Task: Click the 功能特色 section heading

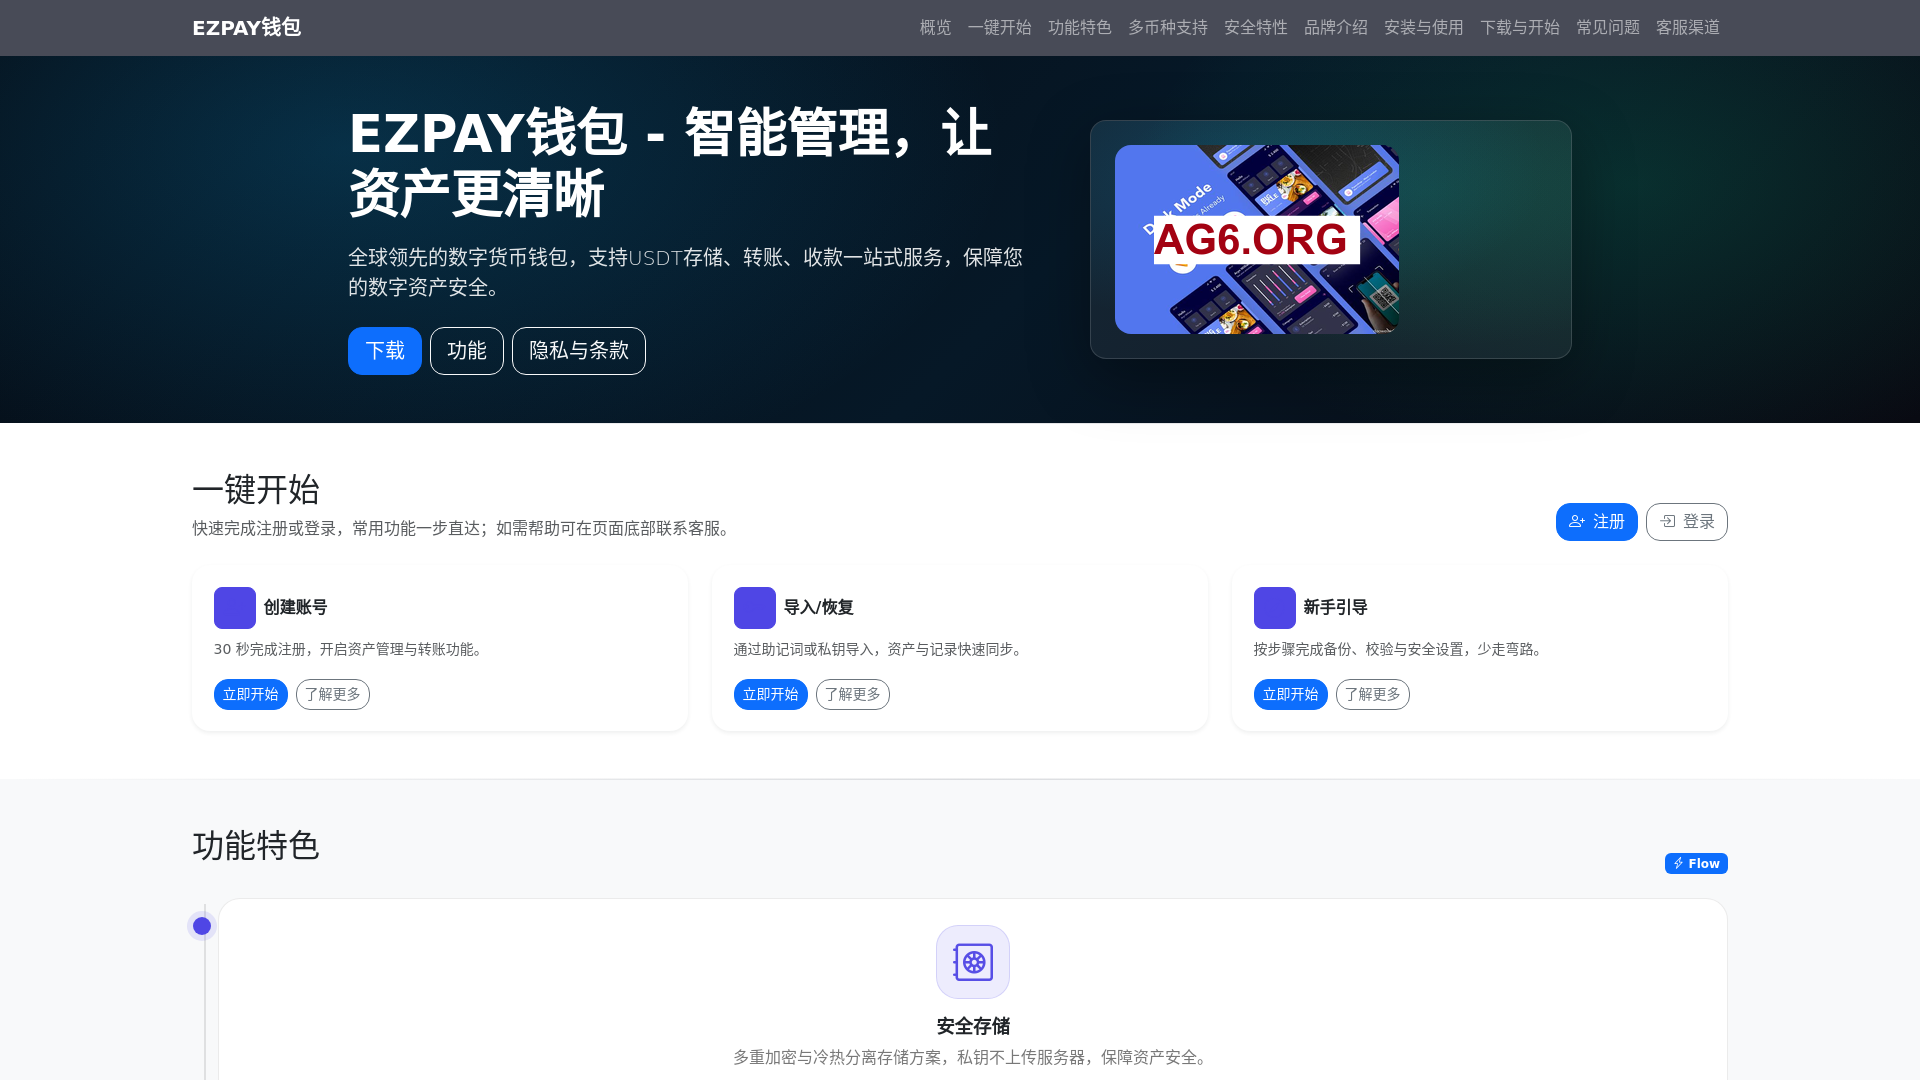Action: tap(256, 846)
